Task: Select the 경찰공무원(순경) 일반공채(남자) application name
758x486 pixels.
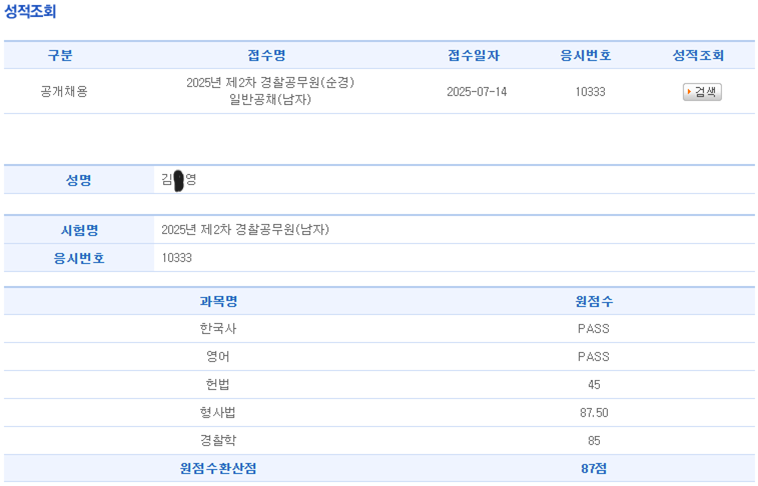Action: (270, 91)
